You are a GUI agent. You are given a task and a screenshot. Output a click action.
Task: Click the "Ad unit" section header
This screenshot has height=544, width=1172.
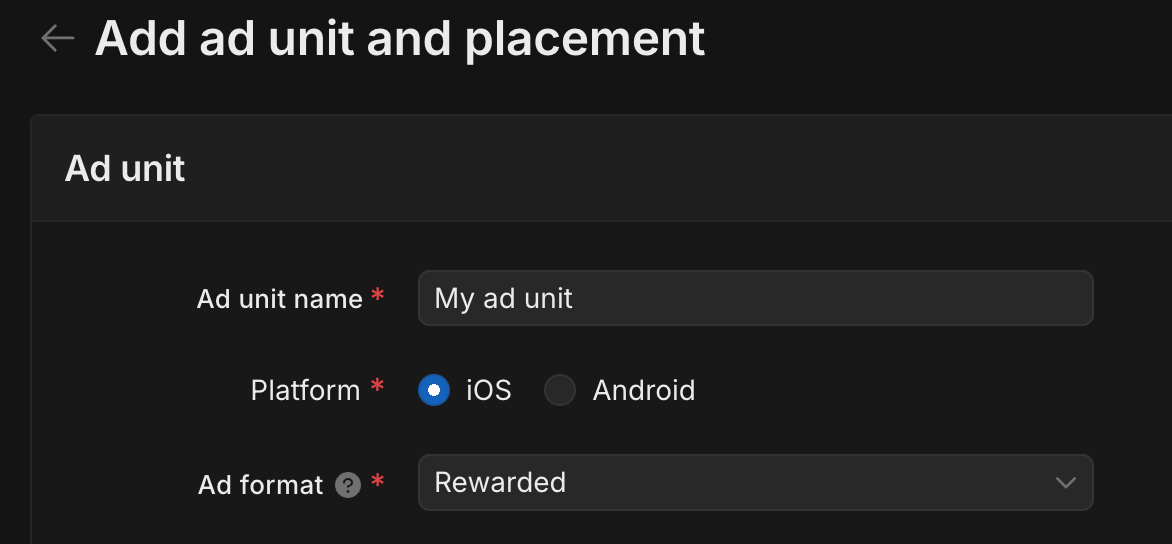pyautogui.click(x=125, y=169)
